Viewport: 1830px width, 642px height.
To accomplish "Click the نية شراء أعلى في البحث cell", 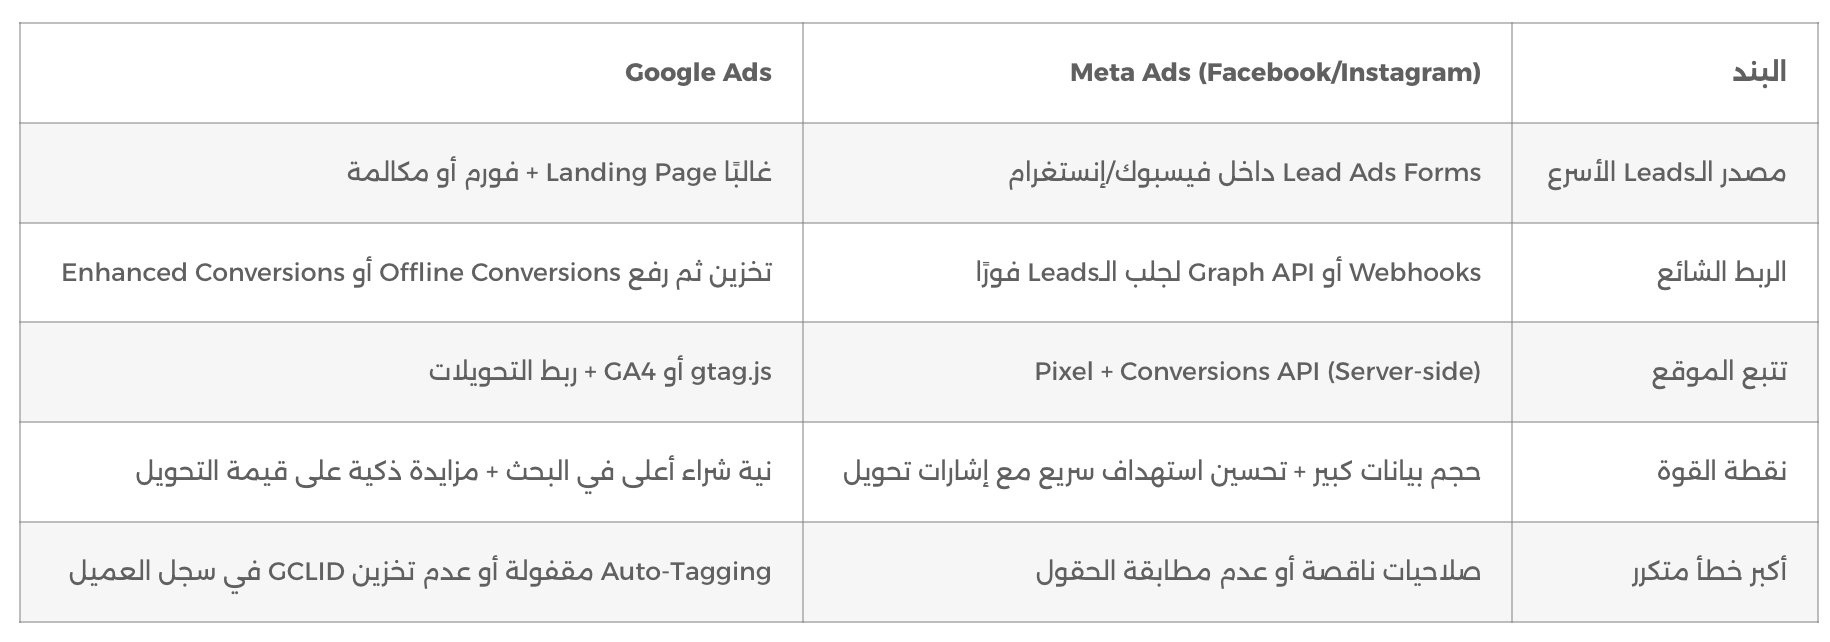I will [x=453, y=471].
